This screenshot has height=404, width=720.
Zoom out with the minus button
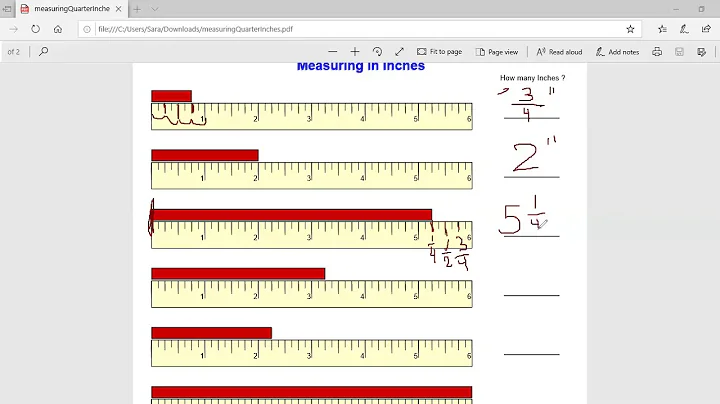333,51
